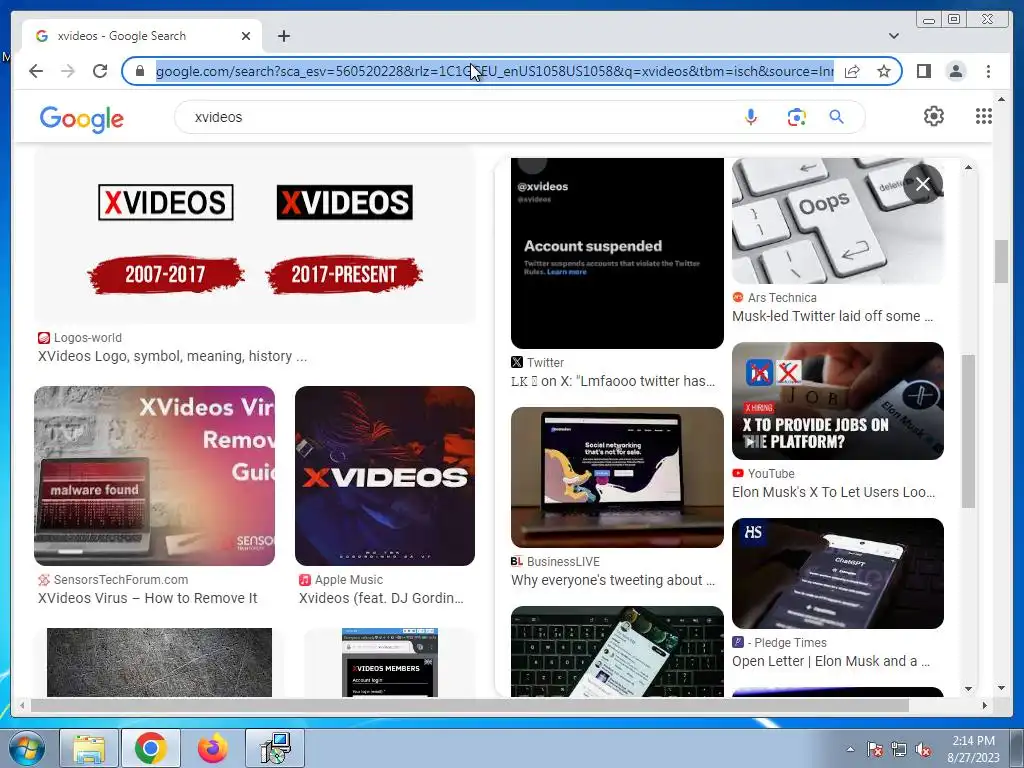
Task: Close the image preview side panel
Action: pyautogui.click(x=923, y=184)
